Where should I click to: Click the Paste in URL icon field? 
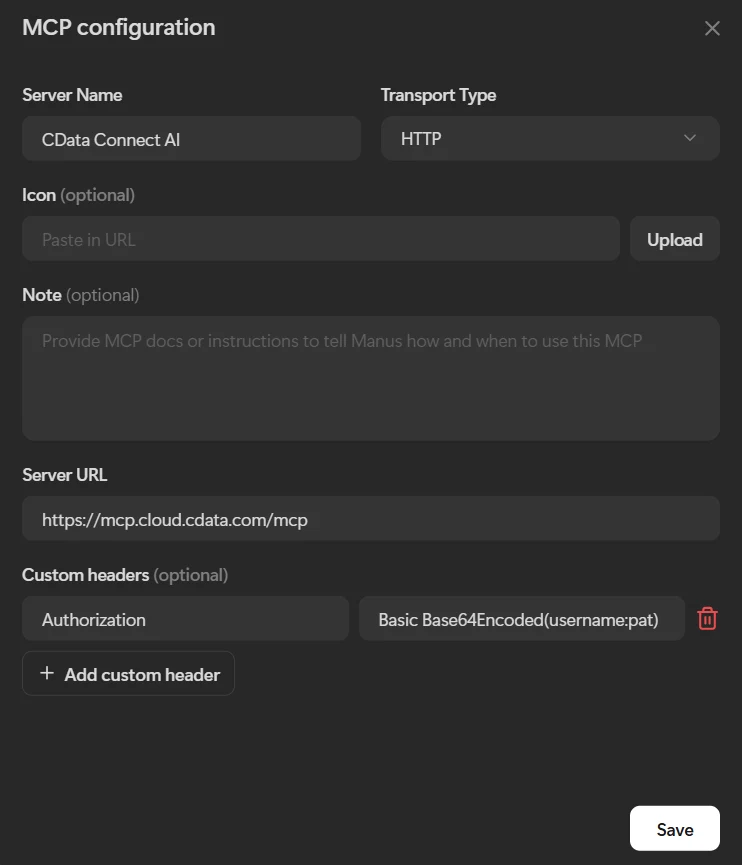[x=320, y=239]
